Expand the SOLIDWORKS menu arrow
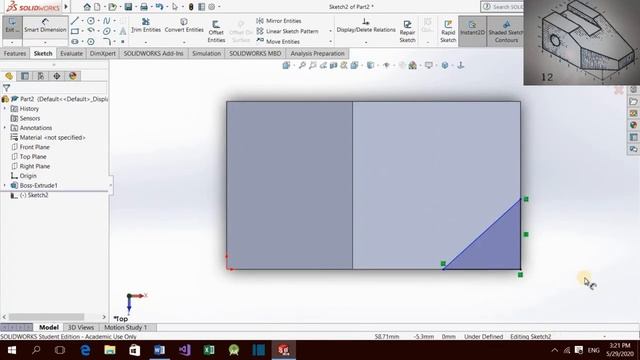640x360 pixels. [66, 7]
